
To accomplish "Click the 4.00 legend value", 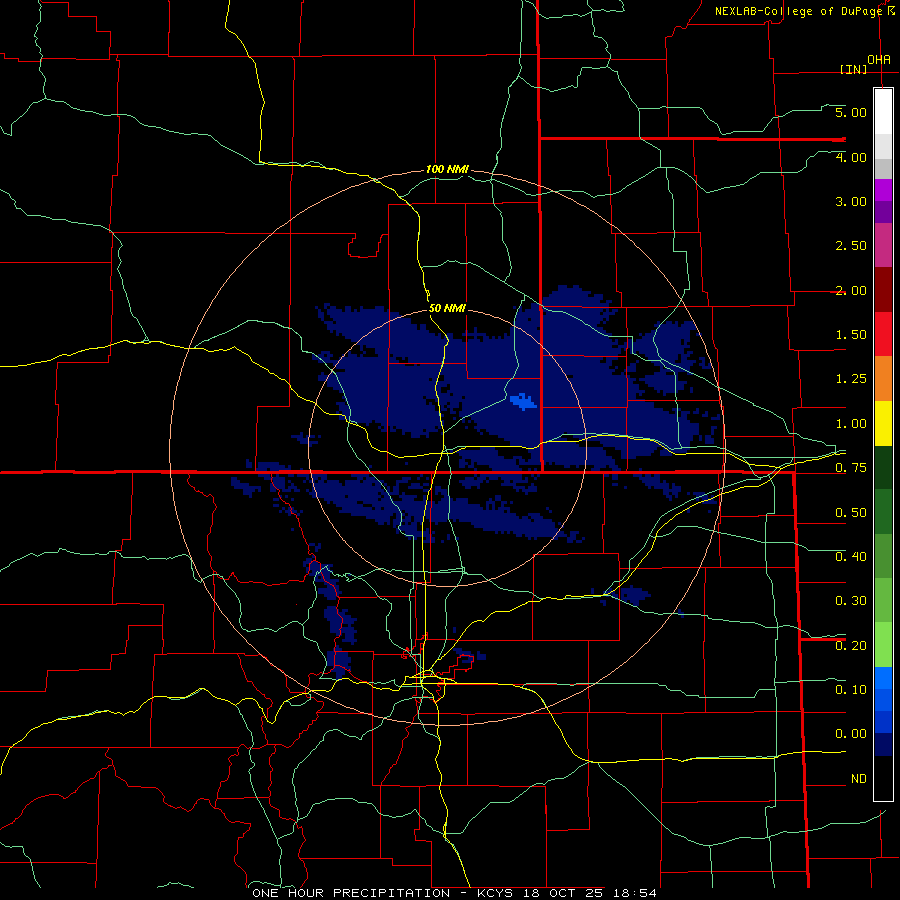I will coord(851,157).
